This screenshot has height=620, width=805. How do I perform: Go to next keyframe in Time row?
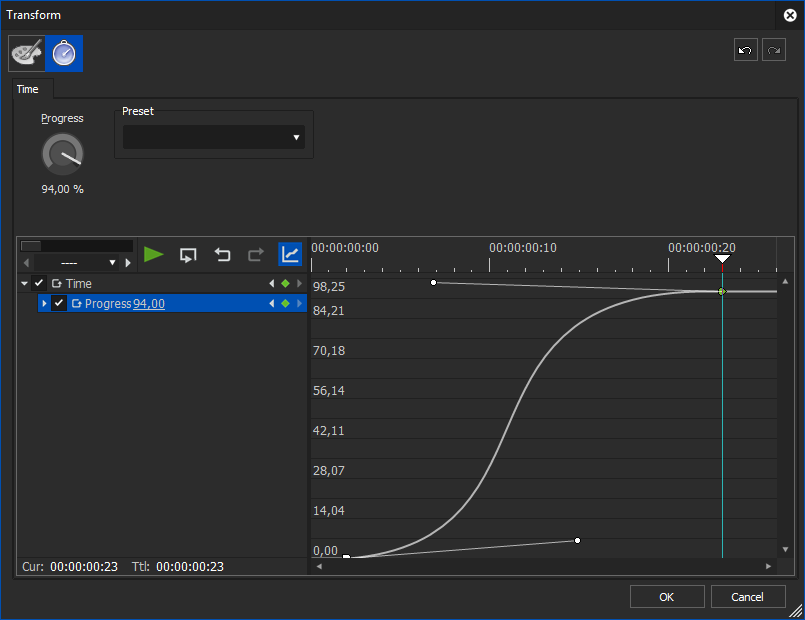click(299, 283)
